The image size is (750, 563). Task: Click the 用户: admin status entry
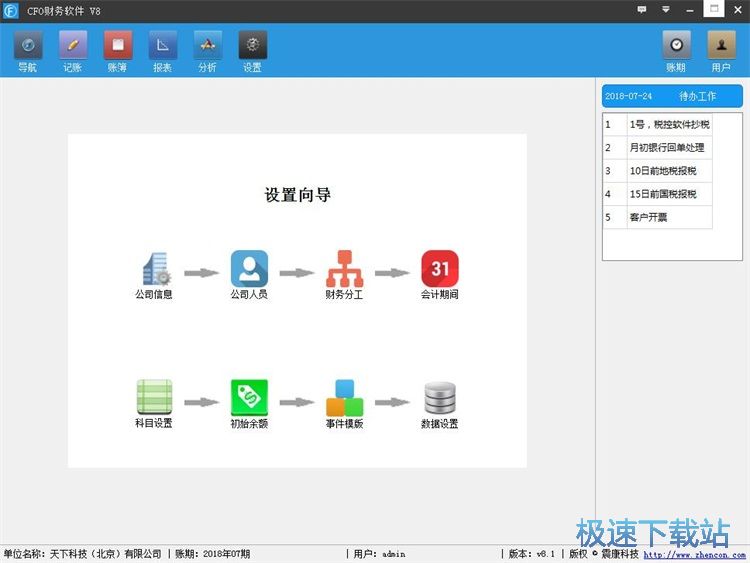coord(379,554)
